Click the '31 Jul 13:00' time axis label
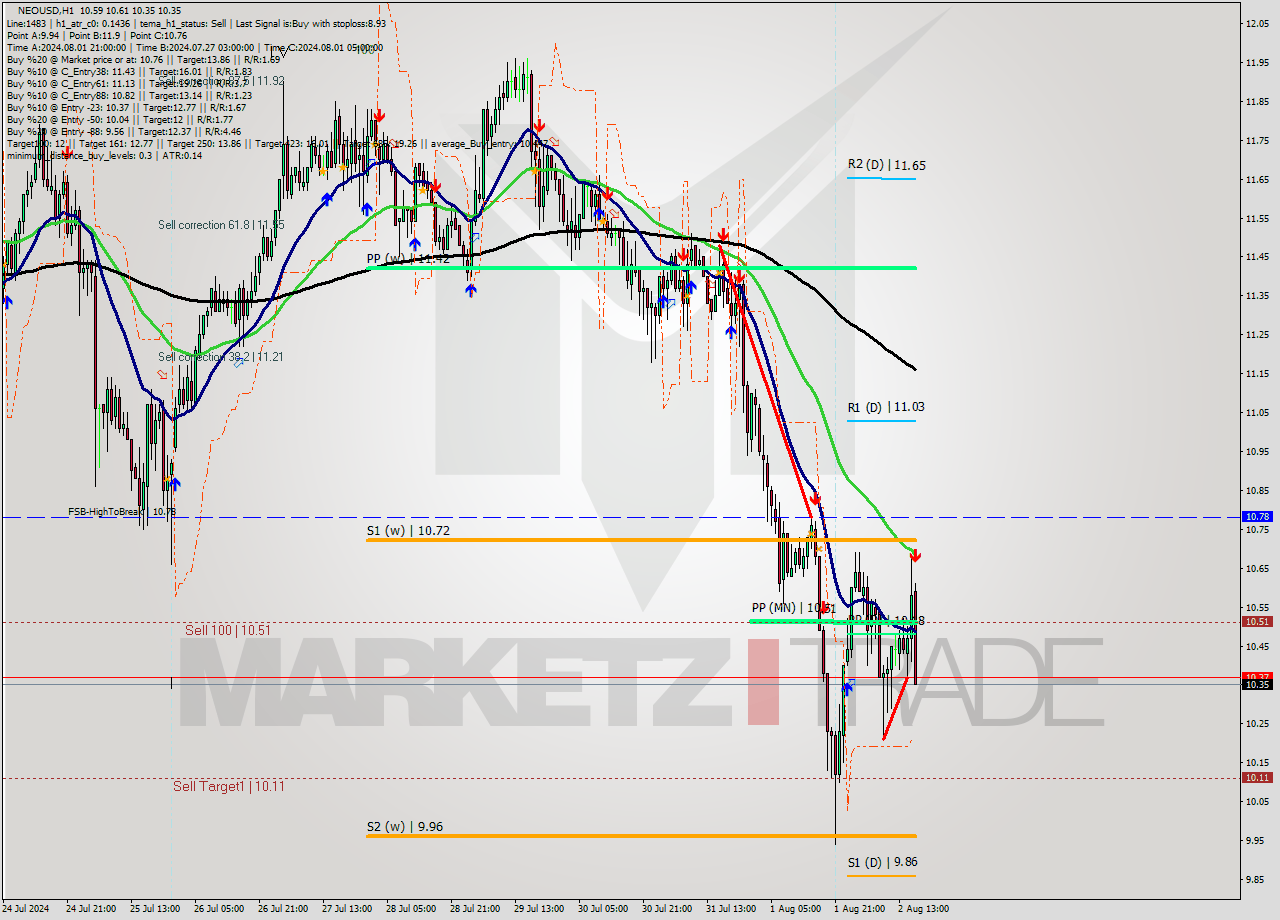Image resolution: width=1280 pixels, height=920 pixels. [732, 909]
